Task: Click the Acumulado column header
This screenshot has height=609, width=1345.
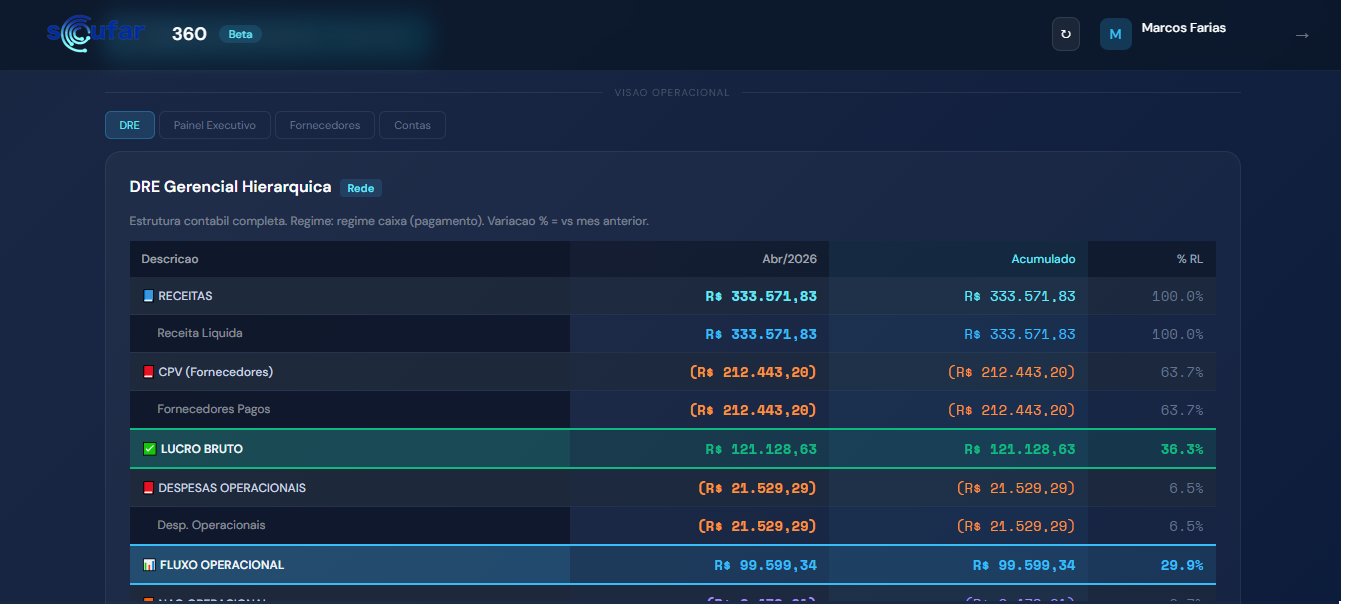Action: click(1043, 259)
